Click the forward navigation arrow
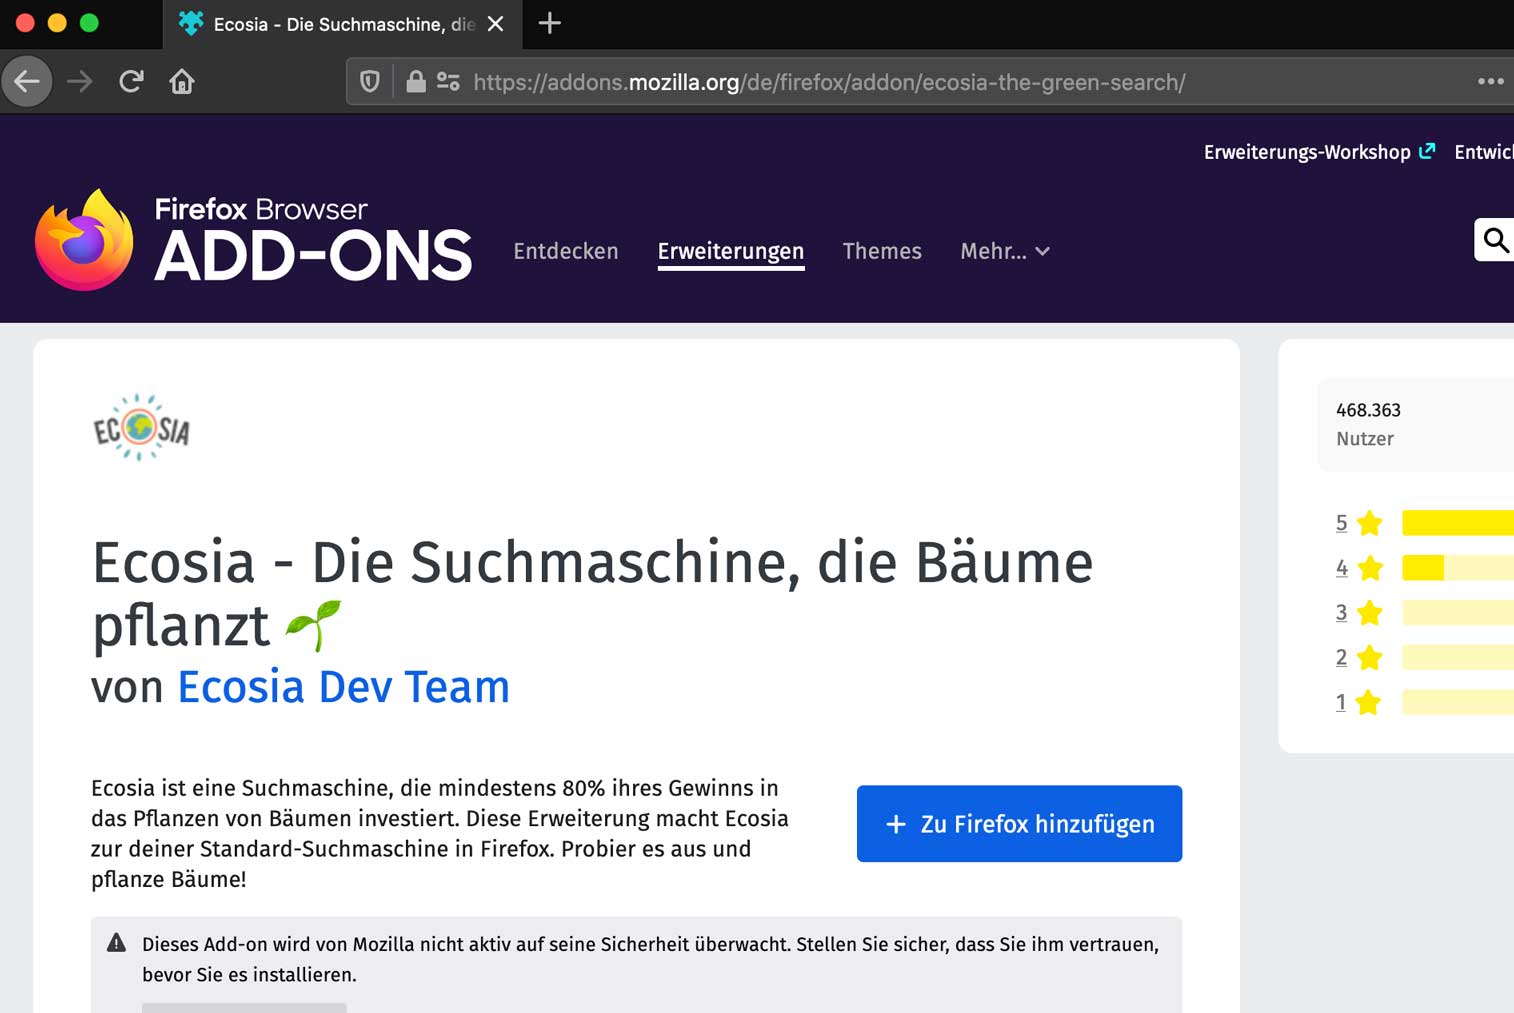Image resolution: width=1514 pixels, height=1013 pixels. (x=80, y=81)
